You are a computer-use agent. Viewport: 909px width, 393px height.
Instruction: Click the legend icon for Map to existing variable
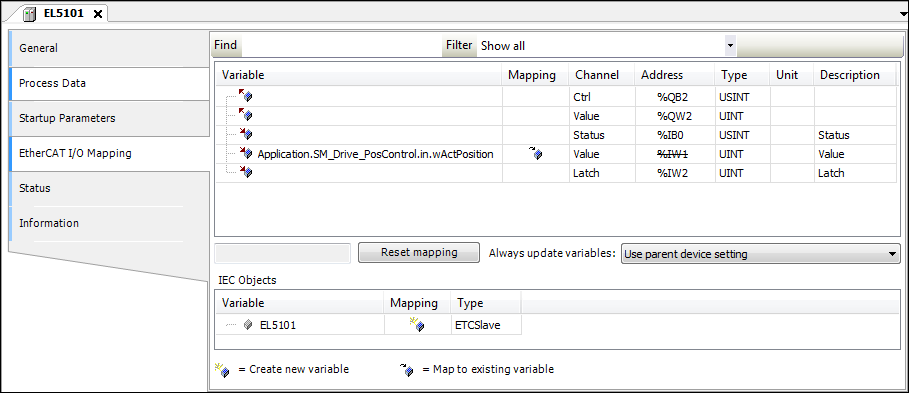pos(406,369)
